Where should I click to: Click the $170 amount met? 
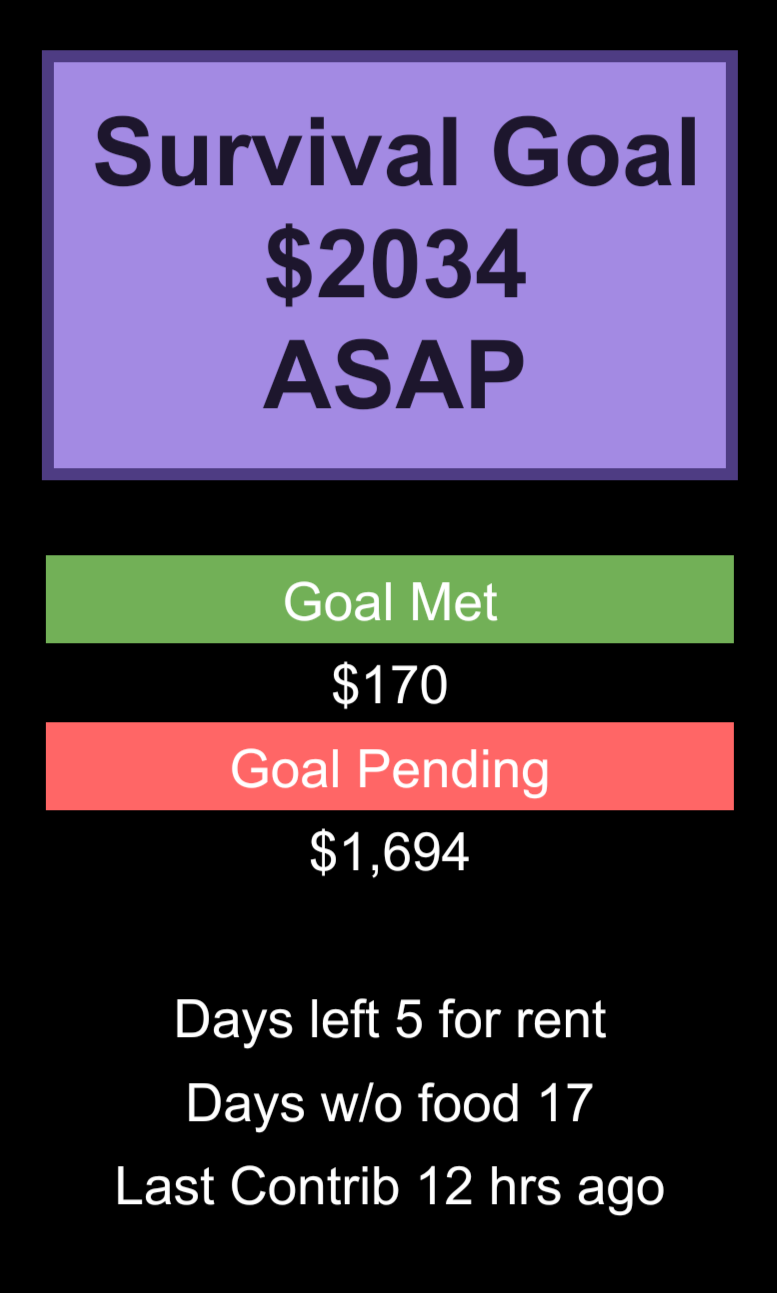(x=390, y=685)
